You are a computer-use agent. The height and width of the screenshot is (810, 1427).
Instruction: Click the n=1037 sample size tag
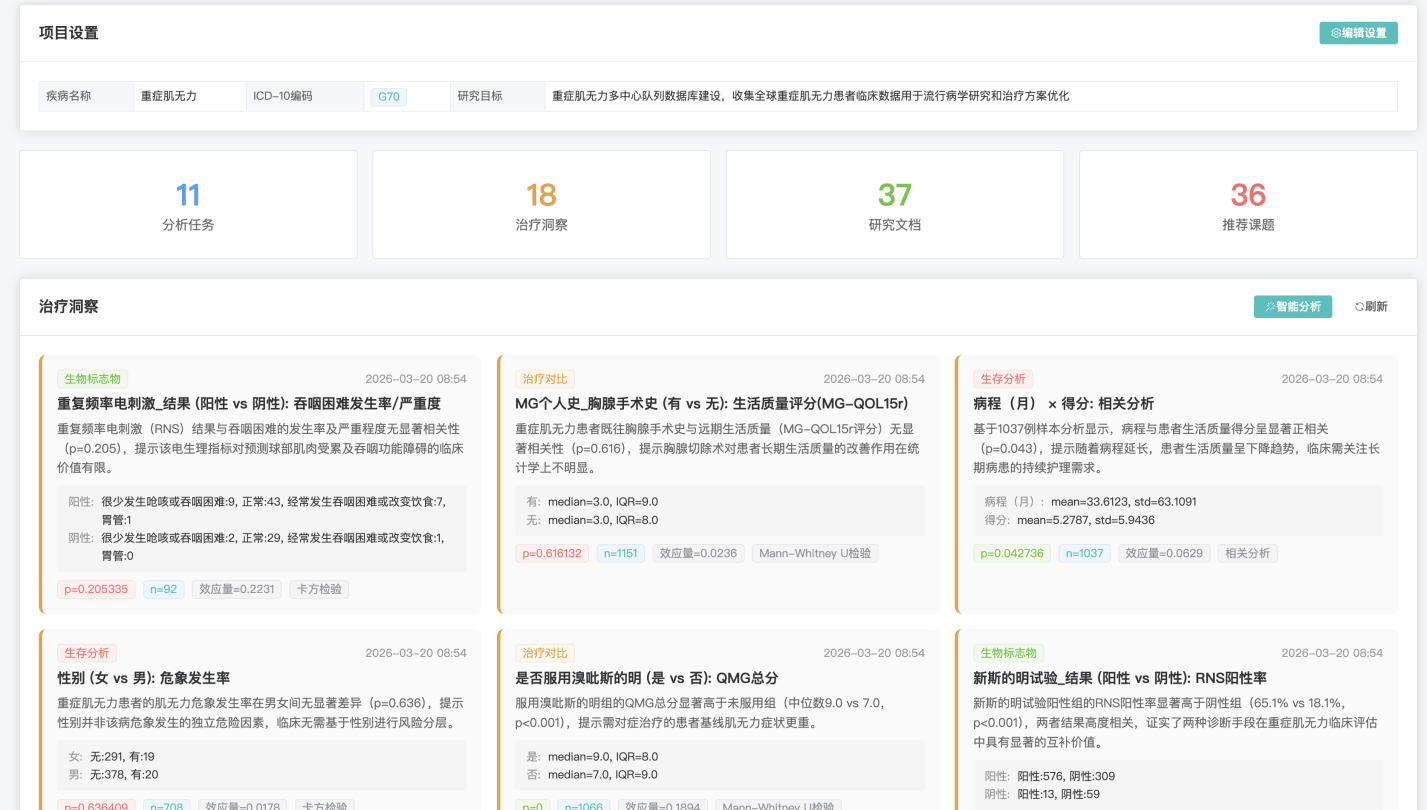1085,553
